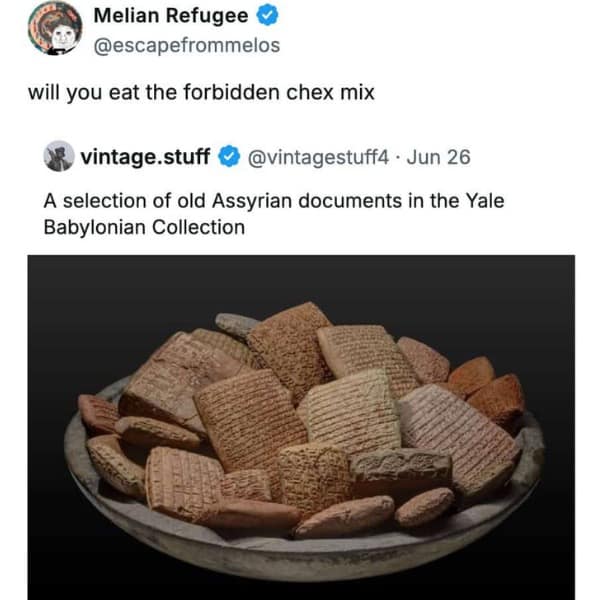The width and height of the screenshot is (600, 600).
Task: Visit the @vintagestuff4 handle
Action: coord(321,157)
